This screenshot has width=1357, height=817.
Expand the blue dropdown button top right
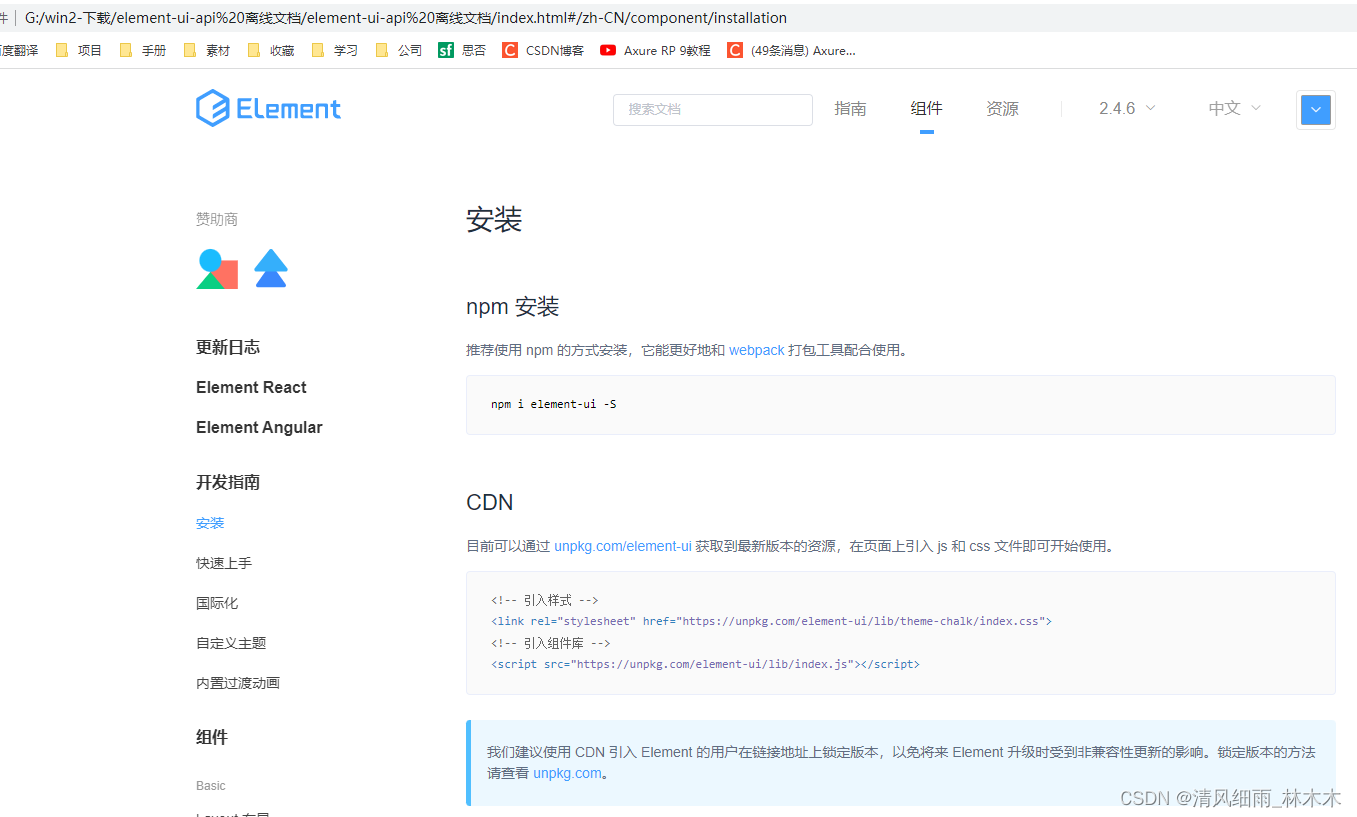tap(1315, 109)
